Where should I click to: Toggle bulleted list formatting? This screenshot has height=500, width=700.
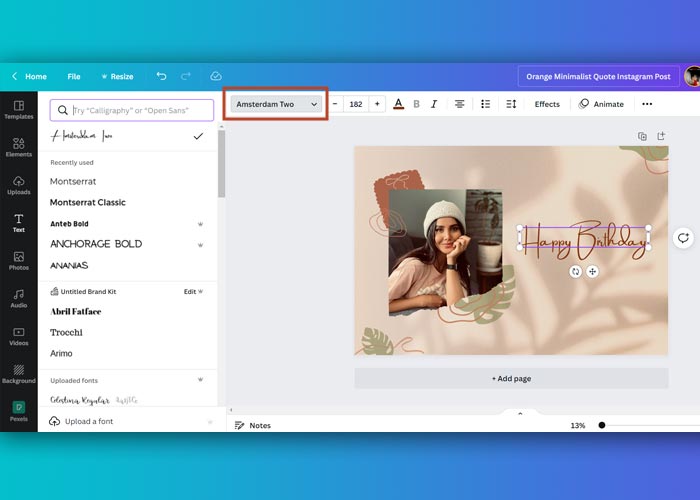click(x=486, y=104)
